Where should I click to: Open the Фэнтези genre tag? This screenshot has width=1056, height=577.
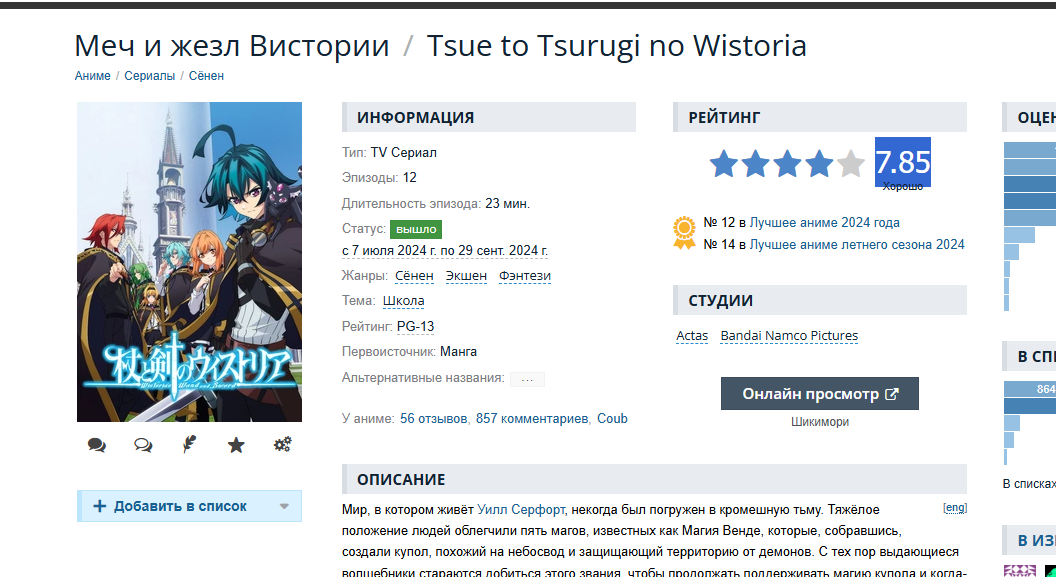point(525,276)
